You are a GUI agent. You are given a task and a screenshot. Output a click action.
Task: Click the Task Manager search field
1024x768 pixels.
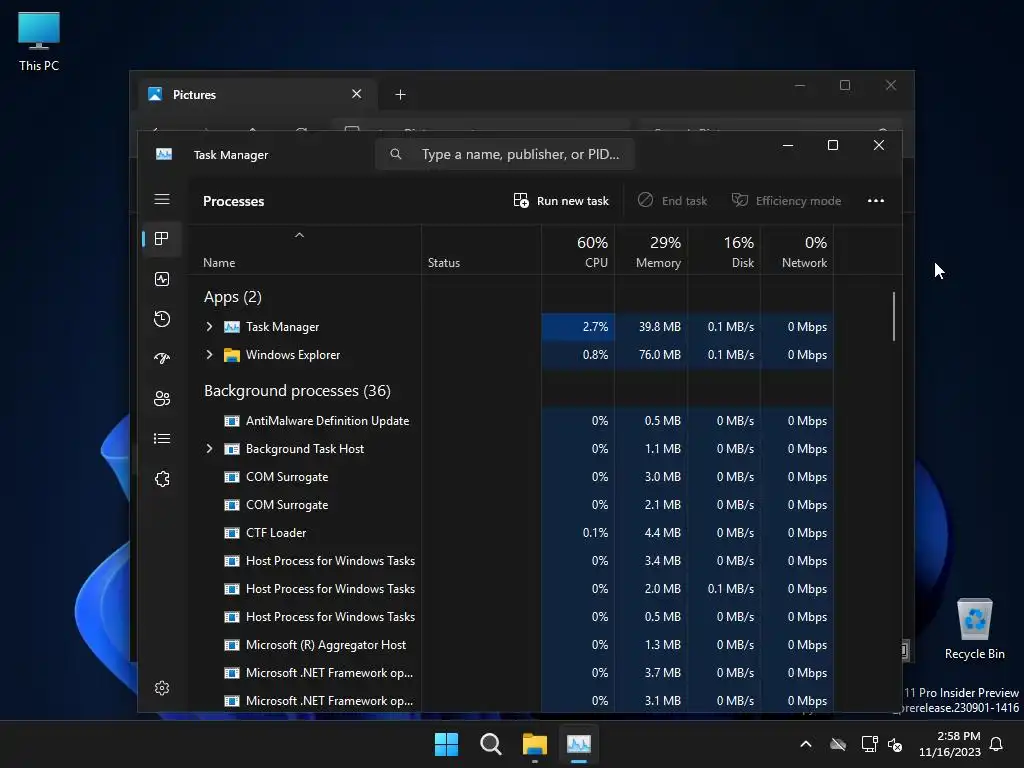tap(504, 154)
